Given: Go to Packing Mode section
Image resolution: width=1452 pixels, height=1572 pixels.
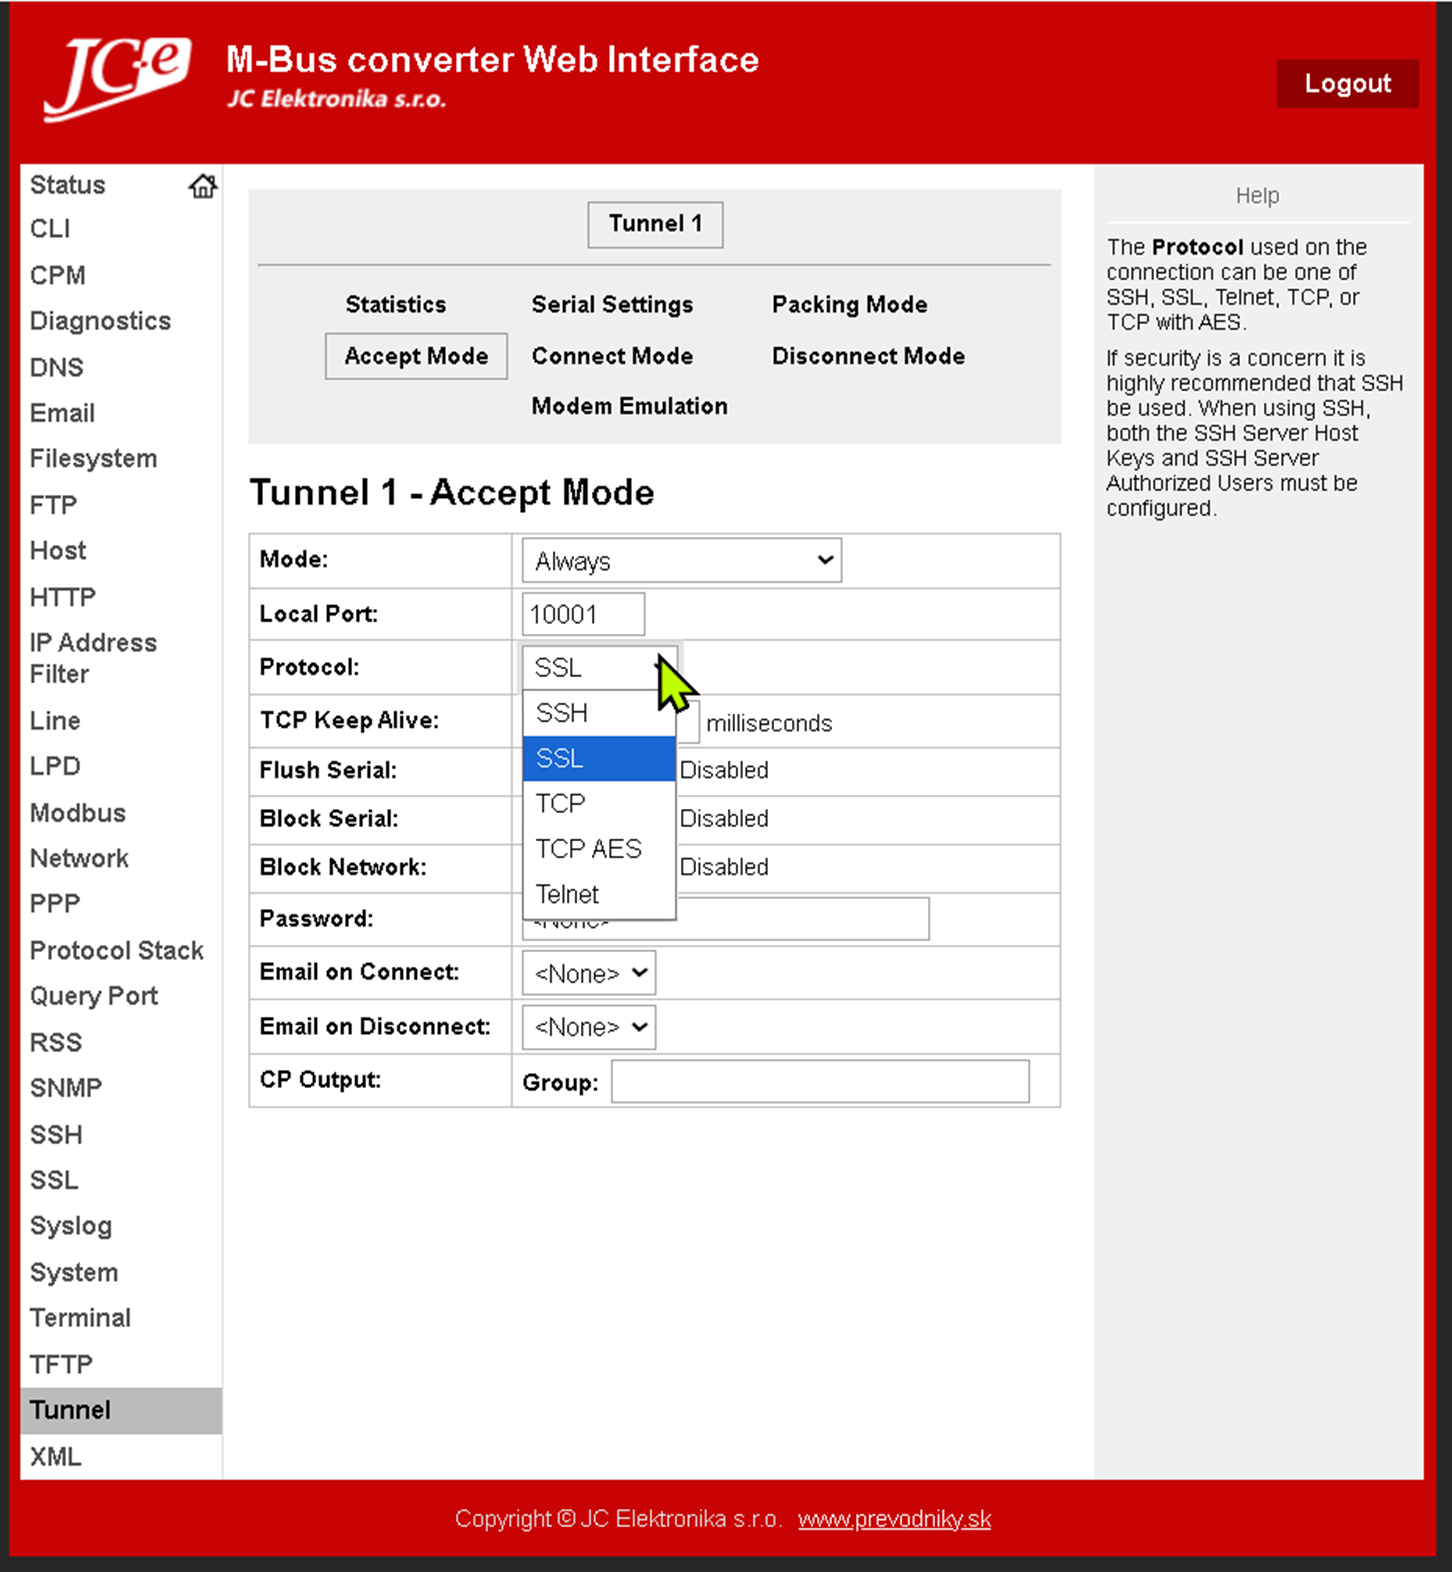Looking at the screenshot, I should point(849,305).
